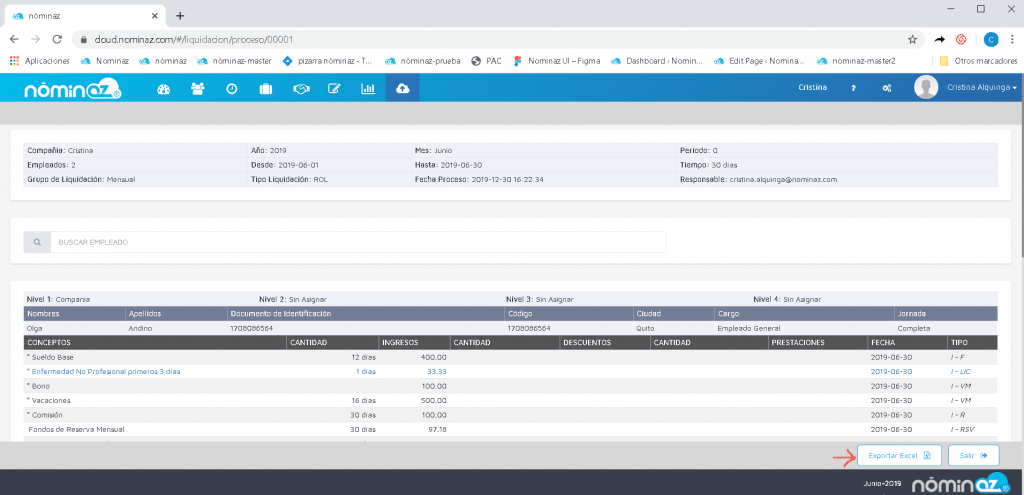Click the Empleado General cargo cell
The height and width of the screenshot is (495, 1024).
pos(748,328)
